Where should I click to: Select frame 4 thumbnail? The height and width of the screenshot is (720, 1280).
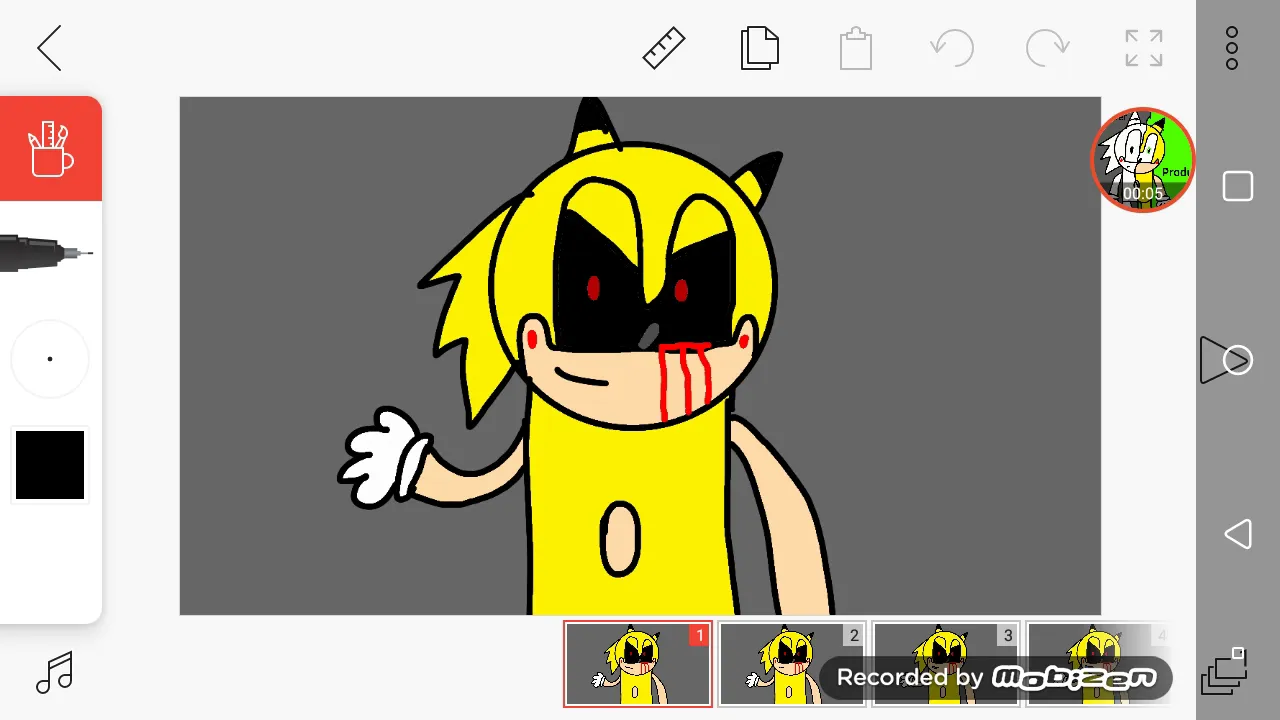(1099, 664)
